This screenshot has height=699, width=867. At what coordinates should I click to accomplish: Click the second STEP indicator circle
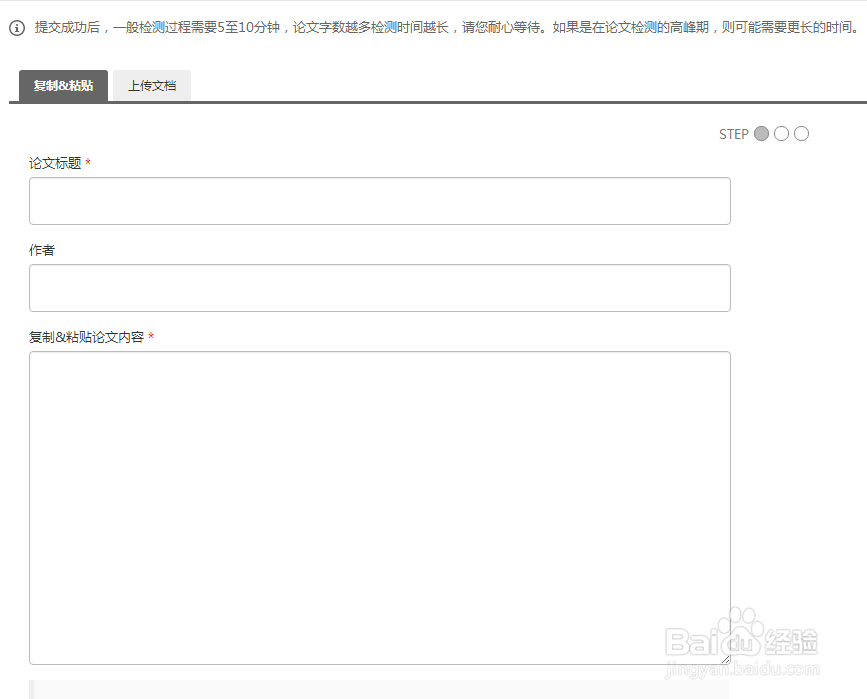781,134
